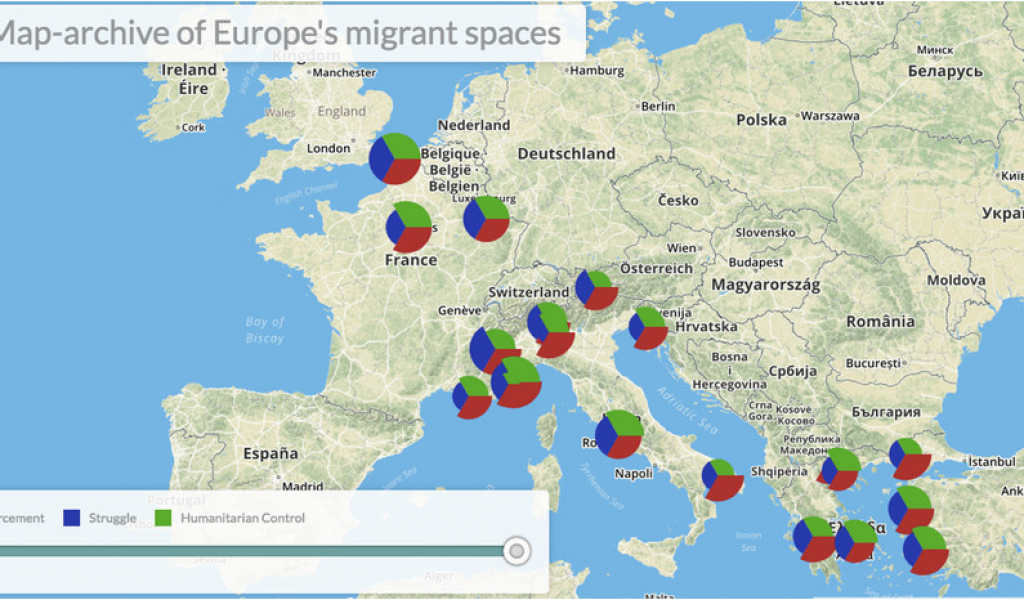
Task: Click the Беларусь country label
Action: coord(945,72)
